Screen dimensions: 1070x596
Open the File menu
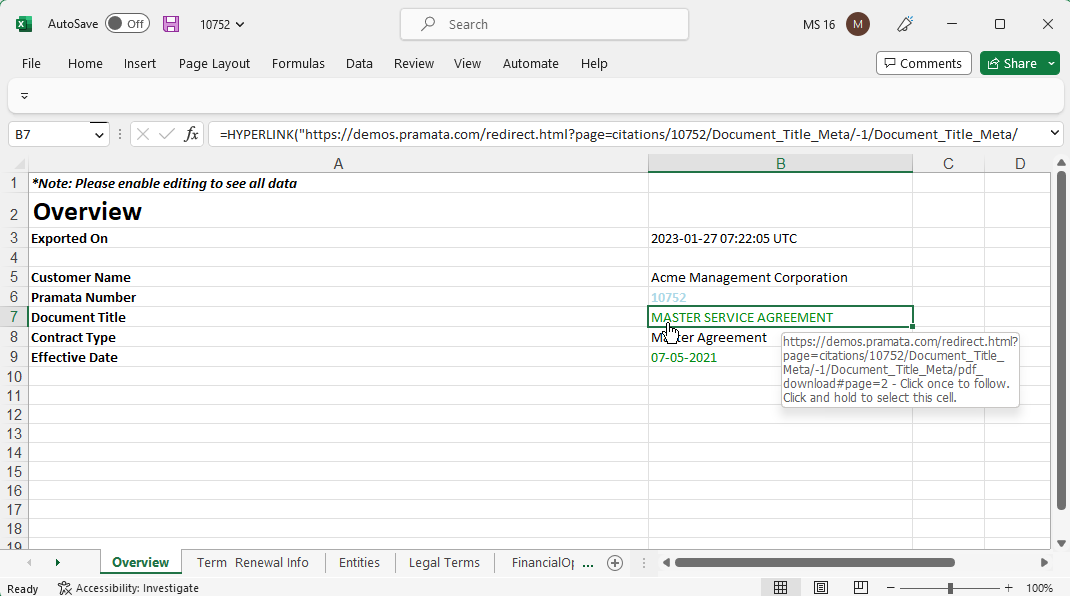[31, 63]
